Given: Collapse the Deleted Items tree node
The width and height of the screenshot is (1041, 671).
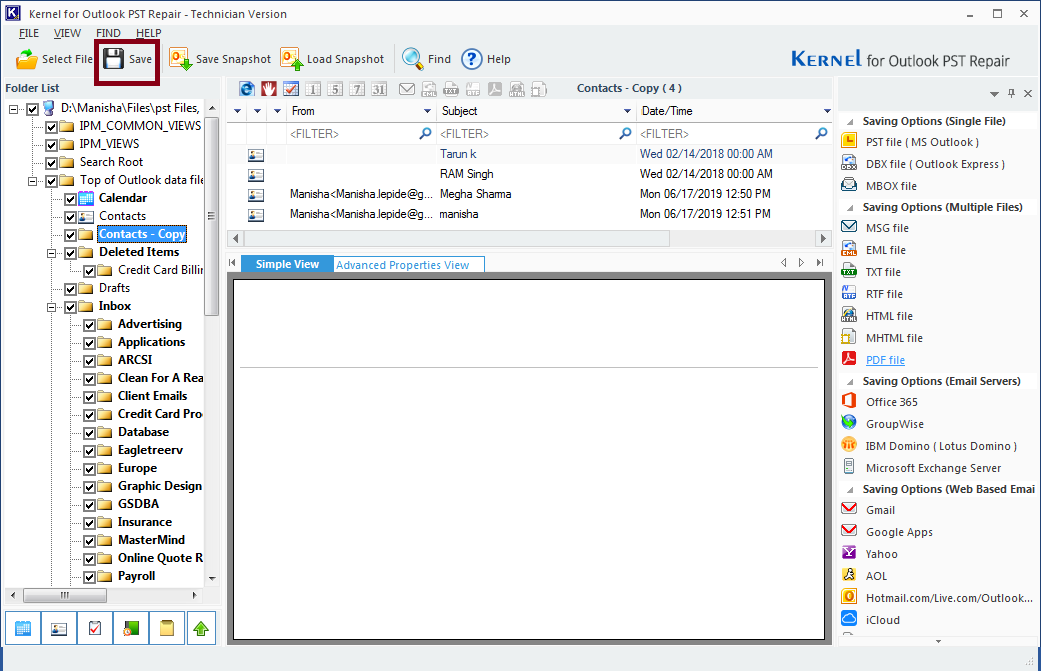Looking at the screenshot, I should [52, 253].
